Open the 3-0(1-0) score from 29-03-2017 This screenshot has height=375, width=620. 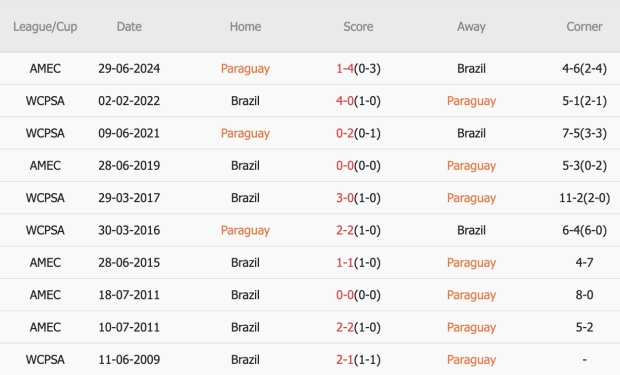(358, 198)
